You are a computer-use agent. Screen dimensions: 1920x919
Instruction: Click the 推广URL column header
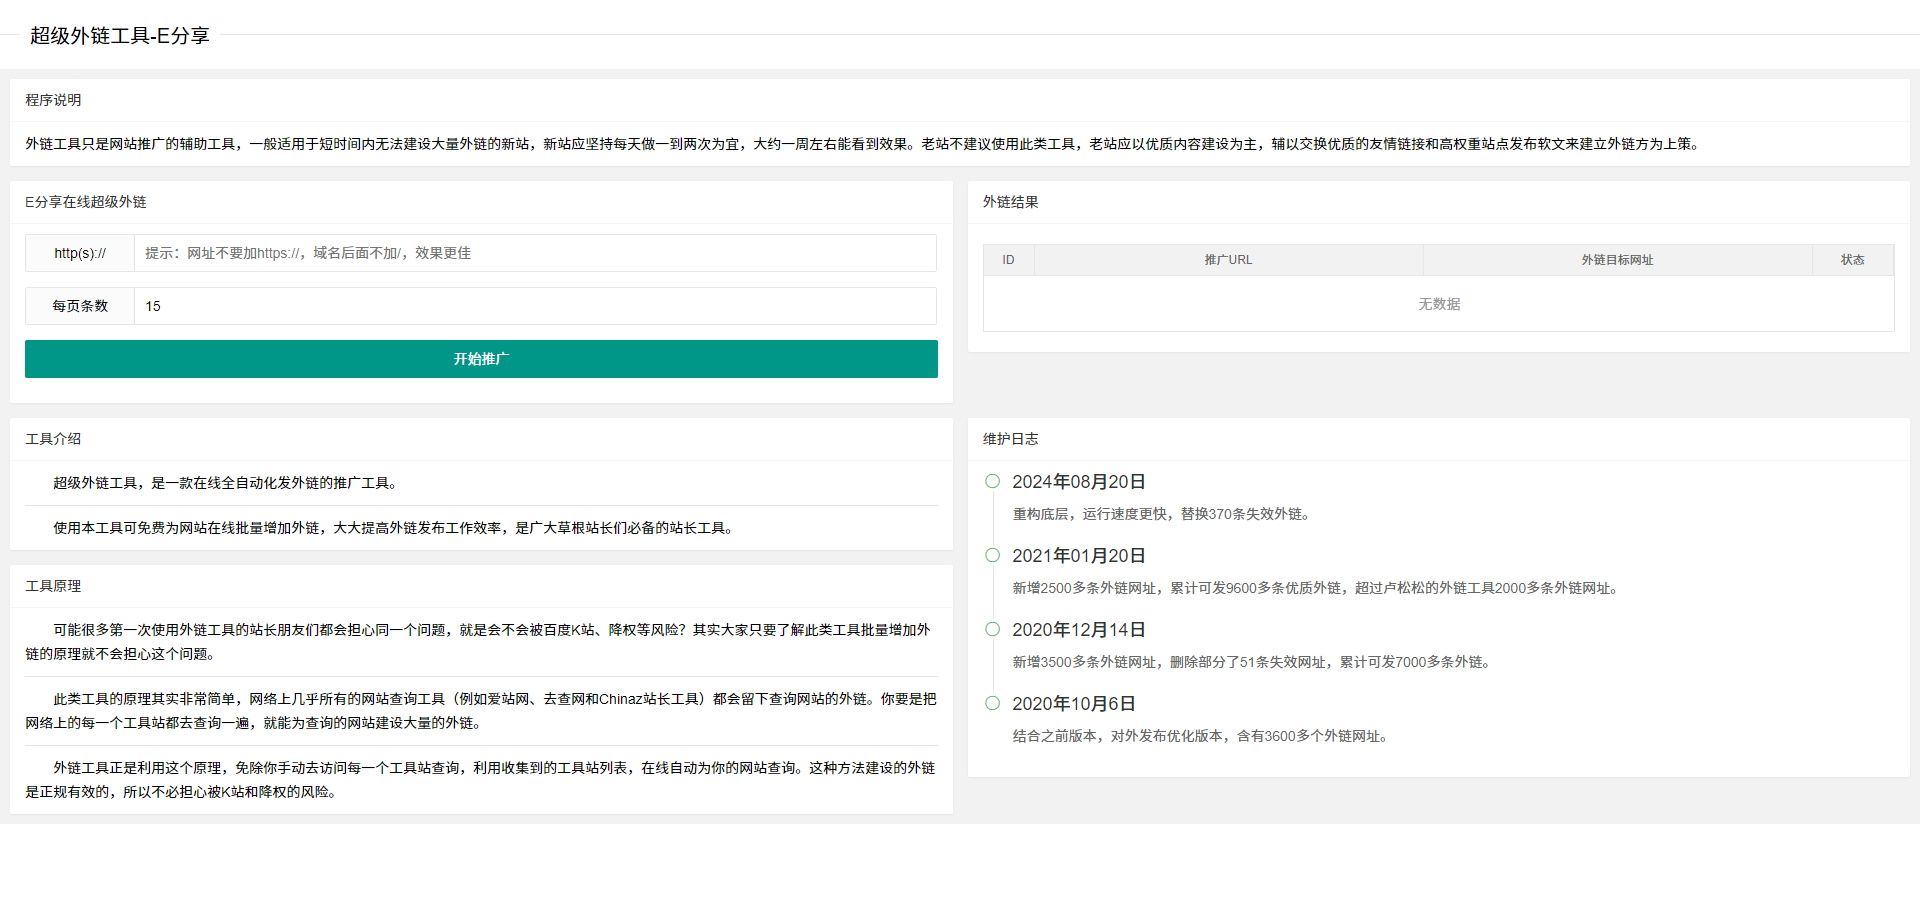coord(1227,259)
